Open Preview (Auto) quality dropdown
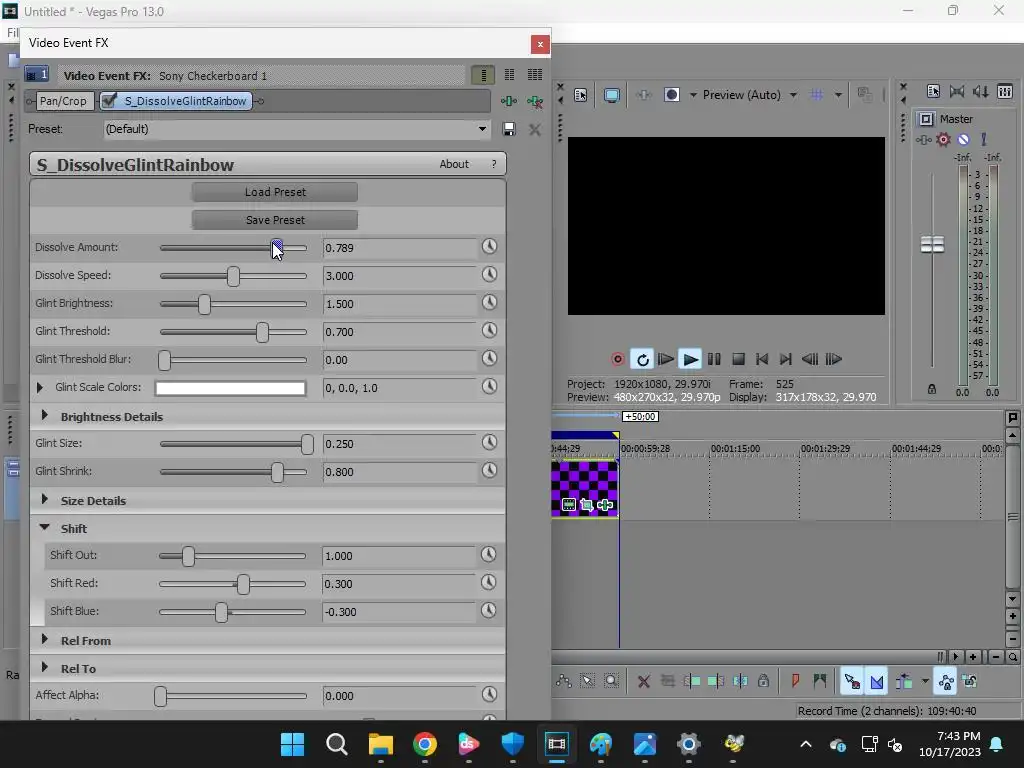Viewport: 1024px width, 768px height. [793, 95]
